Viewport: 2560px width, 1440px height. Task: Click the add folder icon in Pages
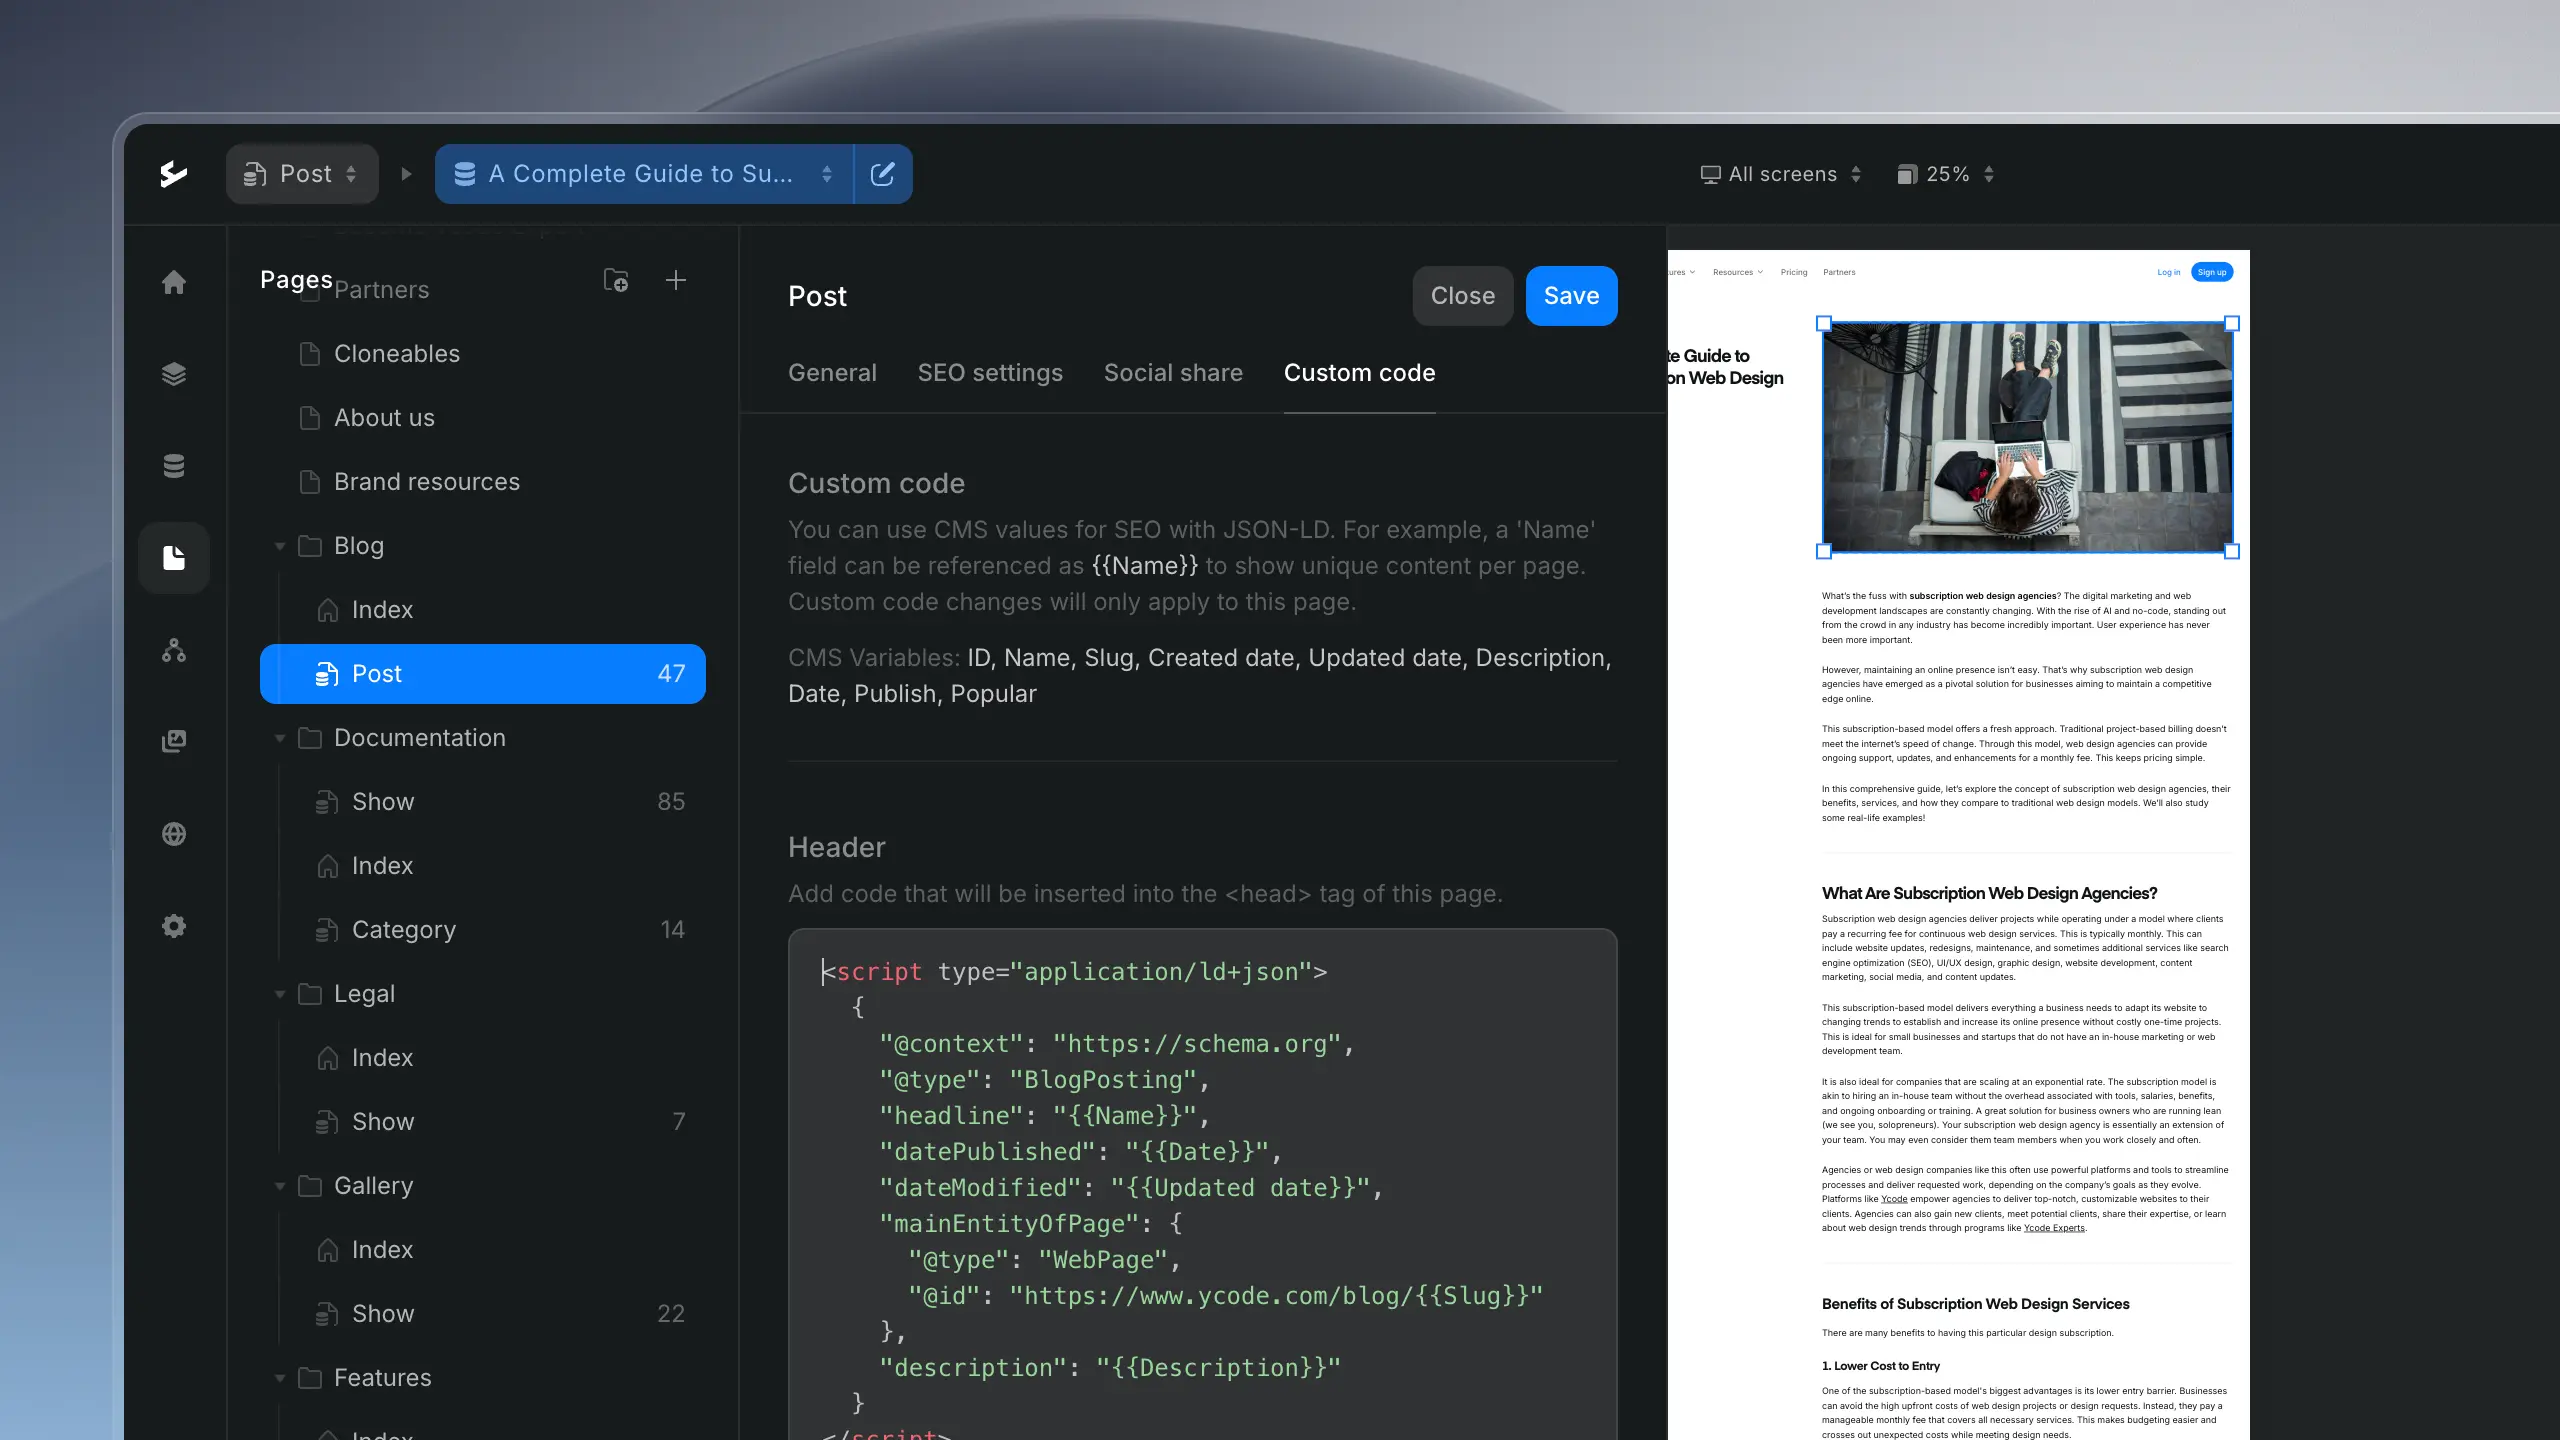(616, 281)
